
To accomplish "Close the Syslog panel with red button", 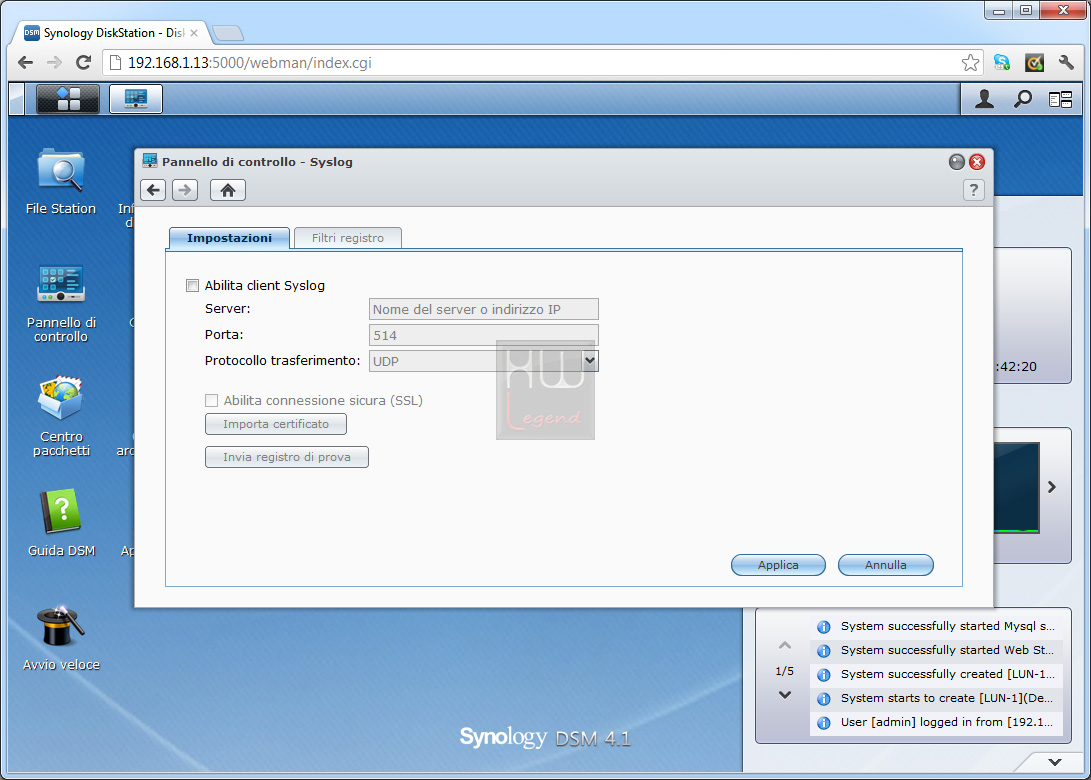I will pyautogui.click(x=977, y=162).
